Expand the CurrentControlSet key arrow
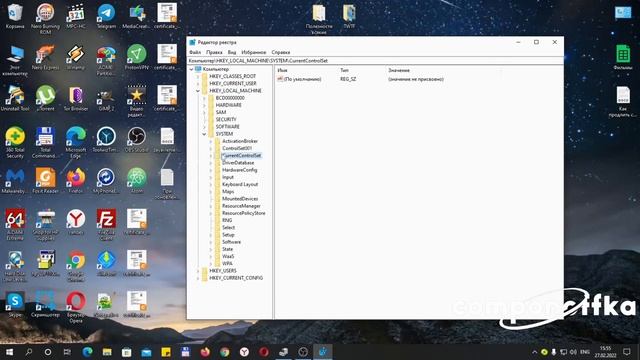 pos(211,156)
